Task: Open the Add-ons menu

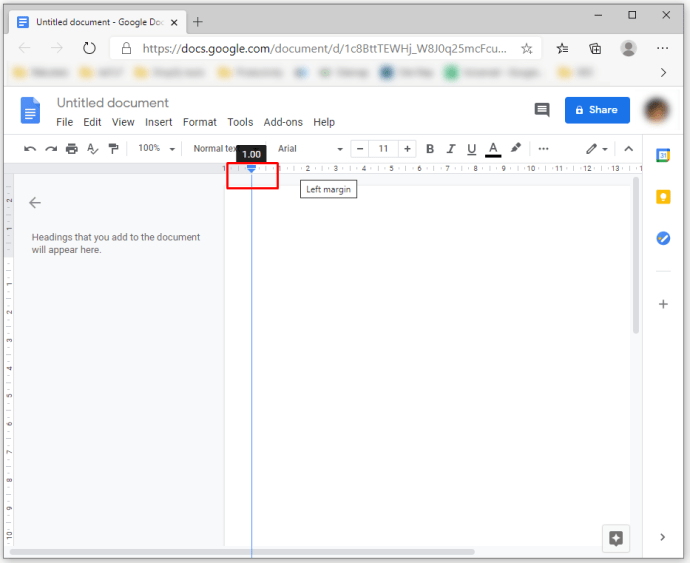Action: click(283, 122)
